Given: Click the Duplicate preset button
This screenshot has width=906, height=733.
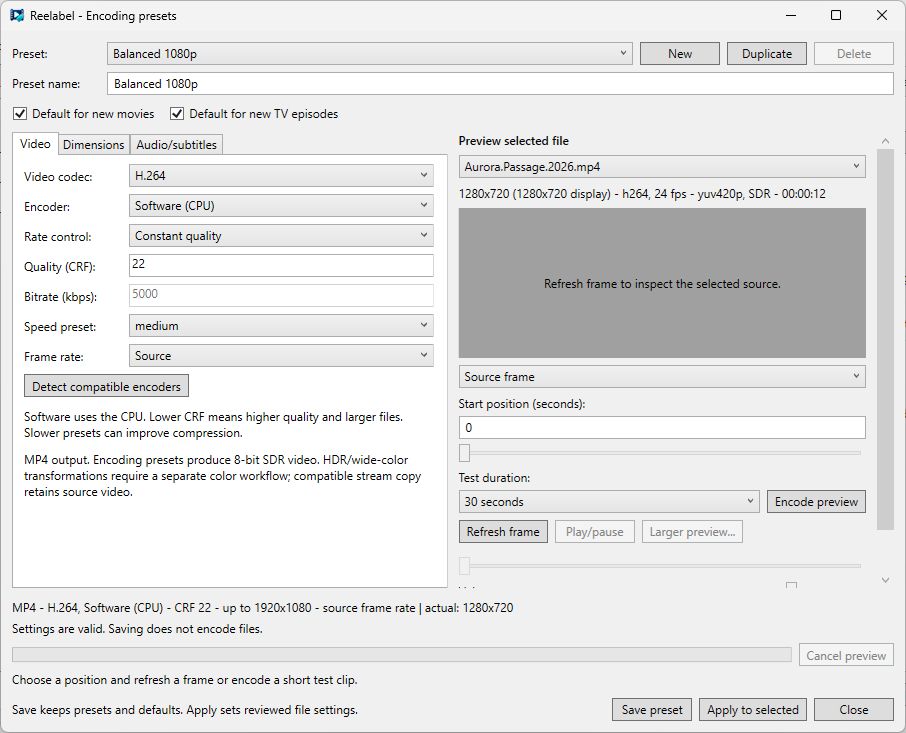Looking at the screenshot, I should [767, 54].
